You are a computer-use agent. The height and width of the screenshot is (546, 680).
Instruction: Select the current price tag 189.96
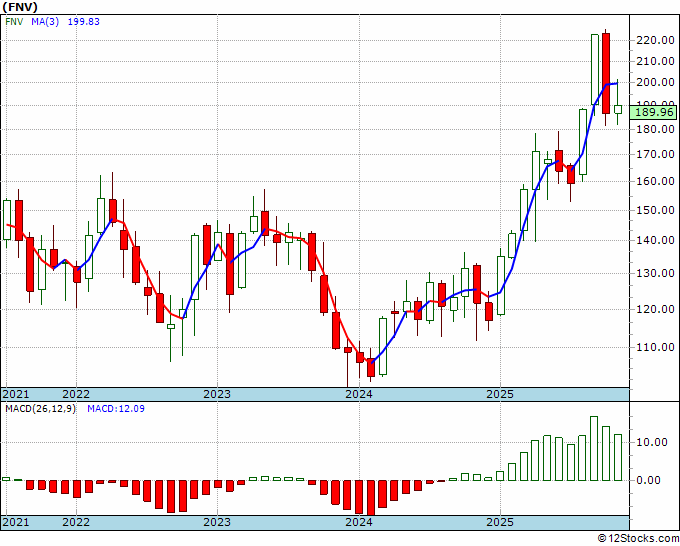coord(654,113)
